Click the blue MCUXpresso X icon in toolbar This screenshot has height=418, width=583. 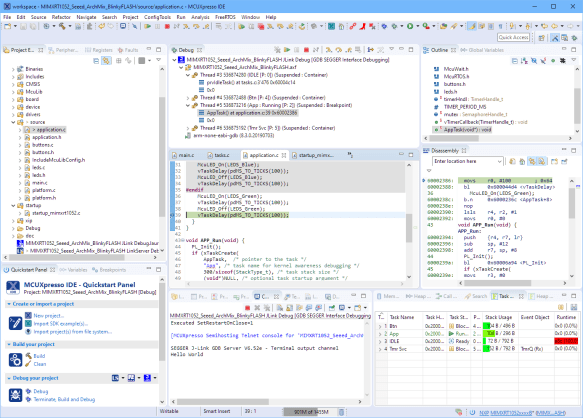pos(331,26)
